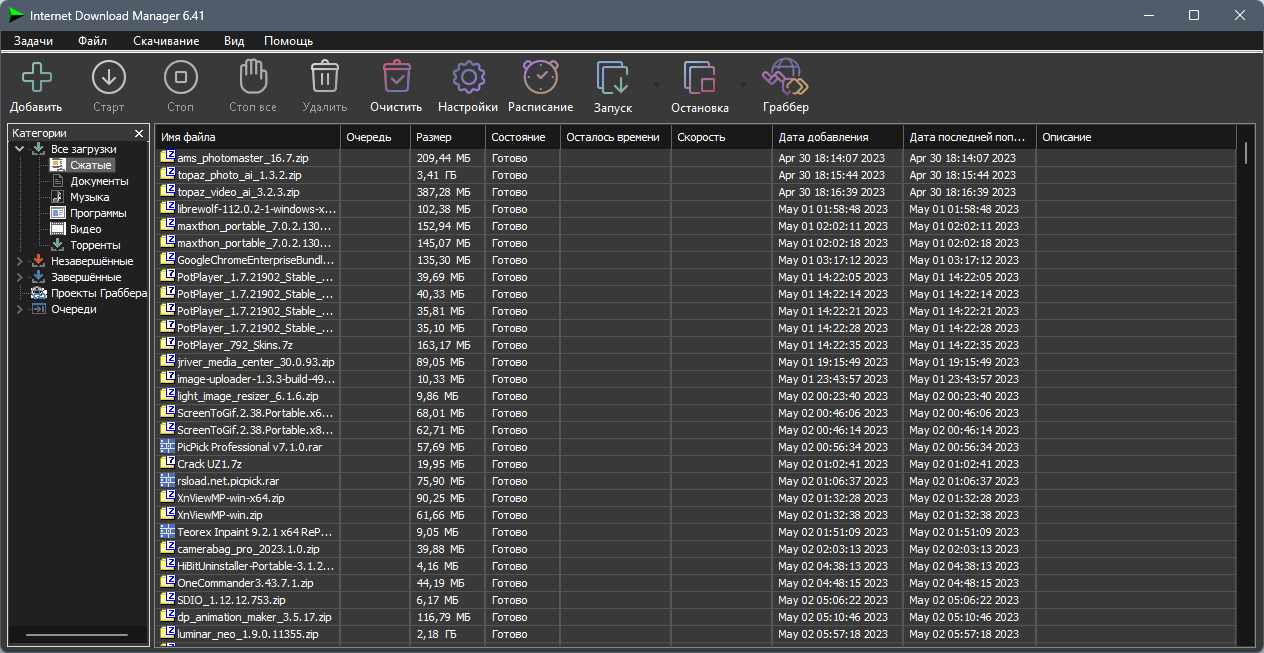Click the vertical scrollbar of the file list
Image resolution: width=1264 pixels, height=653 pixels.
tap(1245, 155)
